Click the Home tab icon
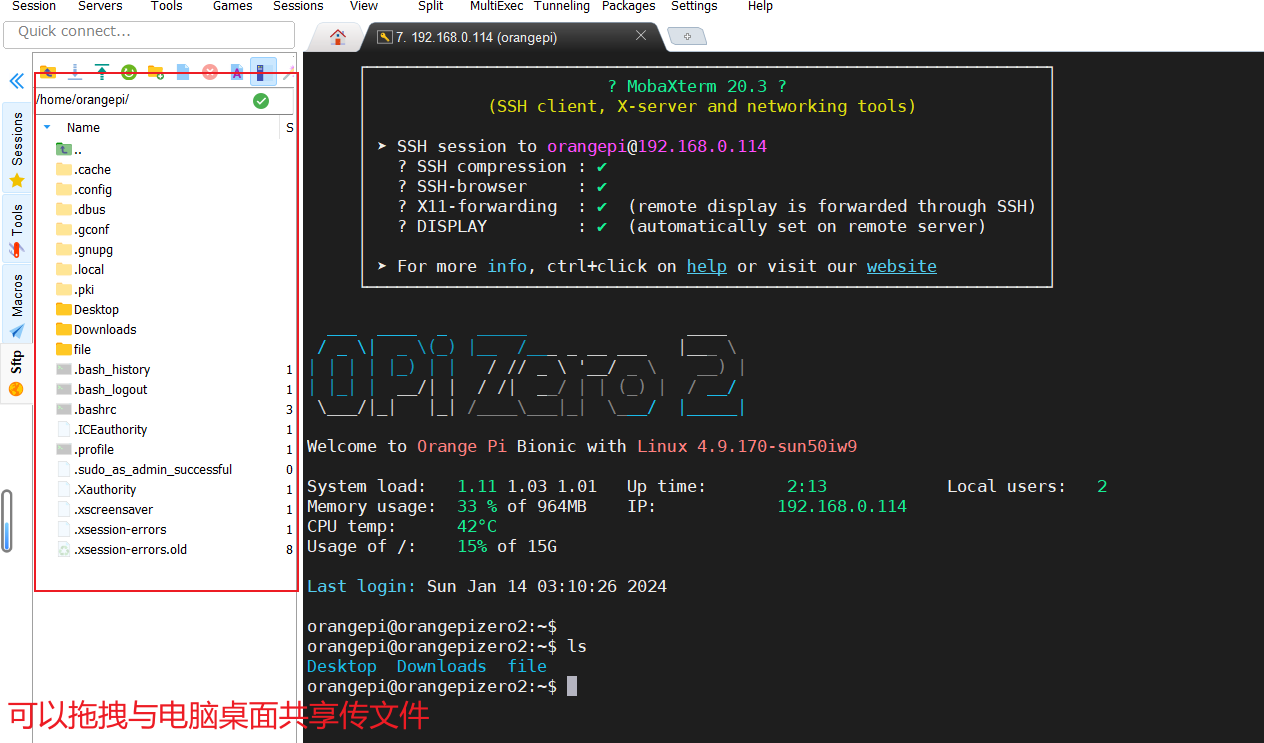 pos(338,37)
